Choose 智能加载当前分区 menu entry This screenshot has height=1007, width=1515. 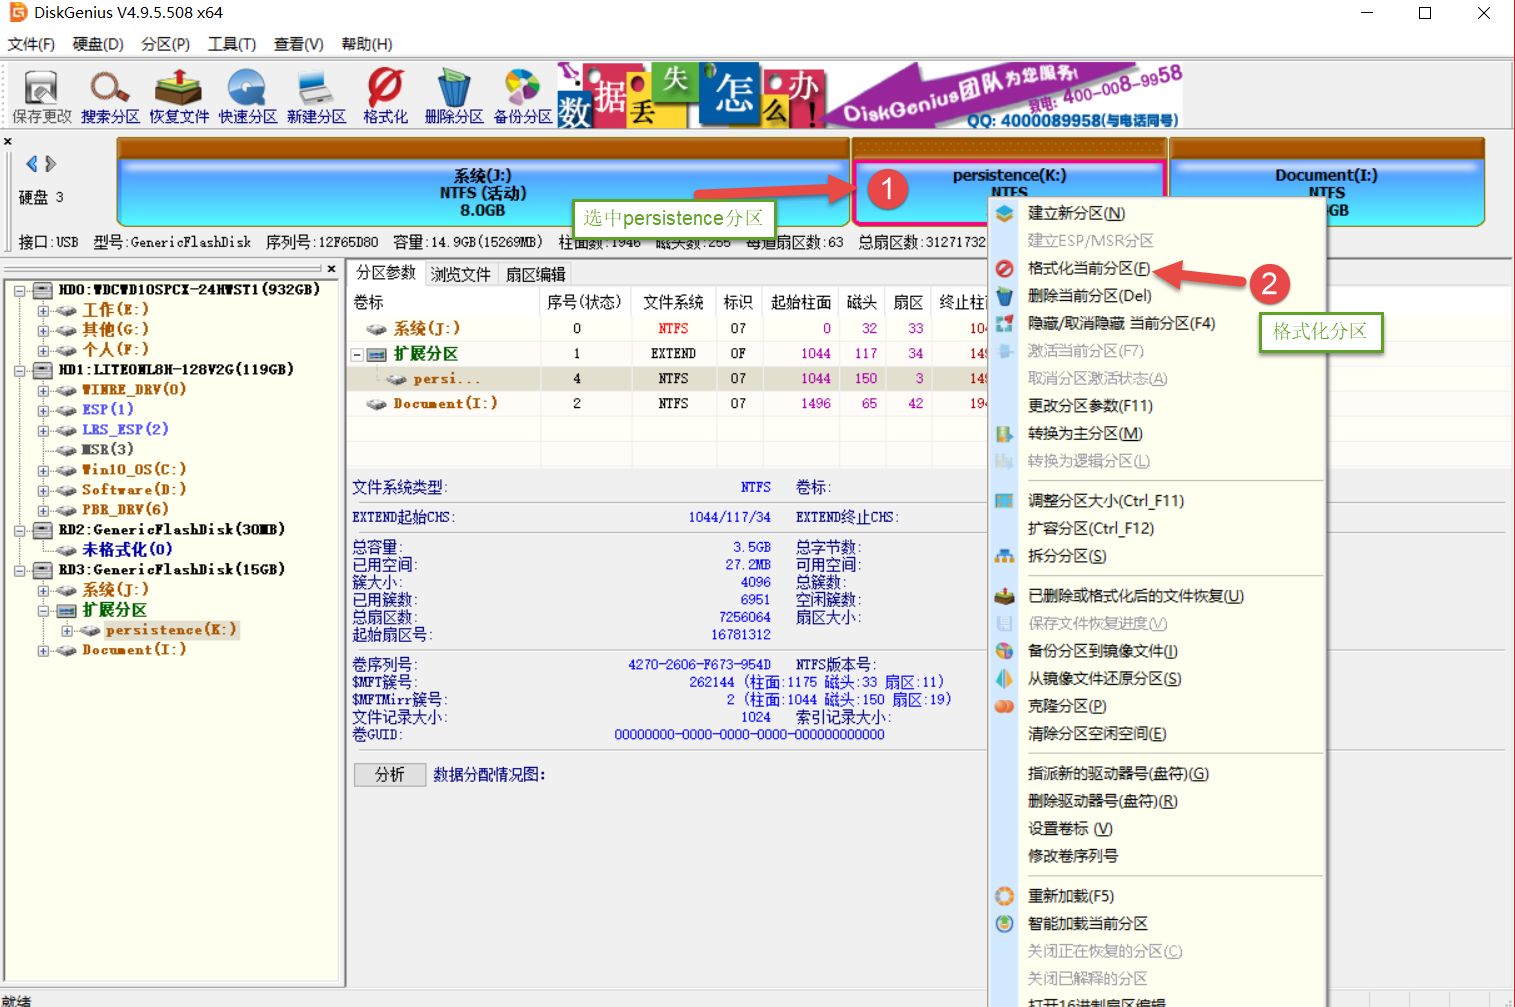coord(1157,923)
